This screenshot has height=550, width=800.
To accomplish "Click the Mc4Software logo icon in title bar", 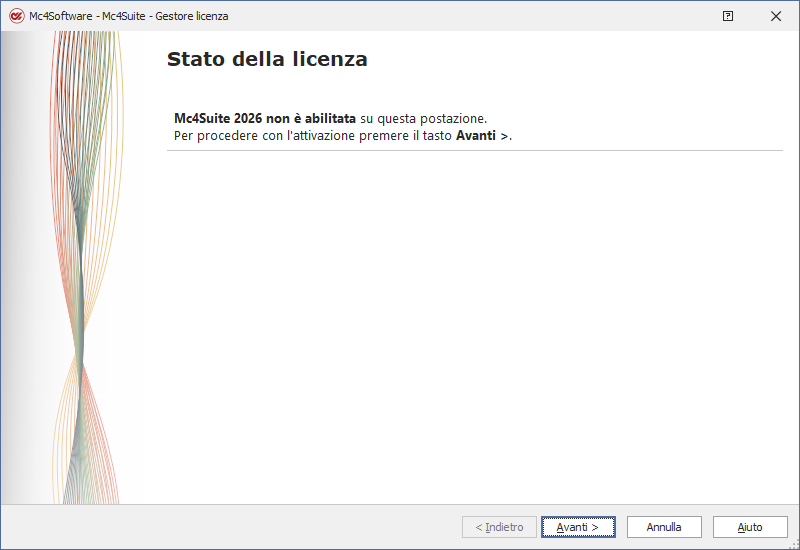I will click(x=16, y=16).
